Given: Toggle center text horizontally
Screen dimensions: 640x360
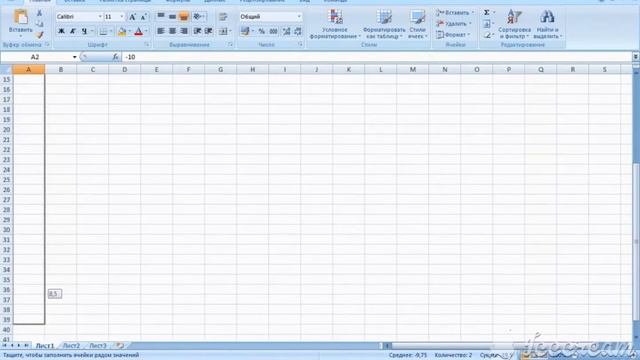Looking at the screenshot, I should point(172,31).
